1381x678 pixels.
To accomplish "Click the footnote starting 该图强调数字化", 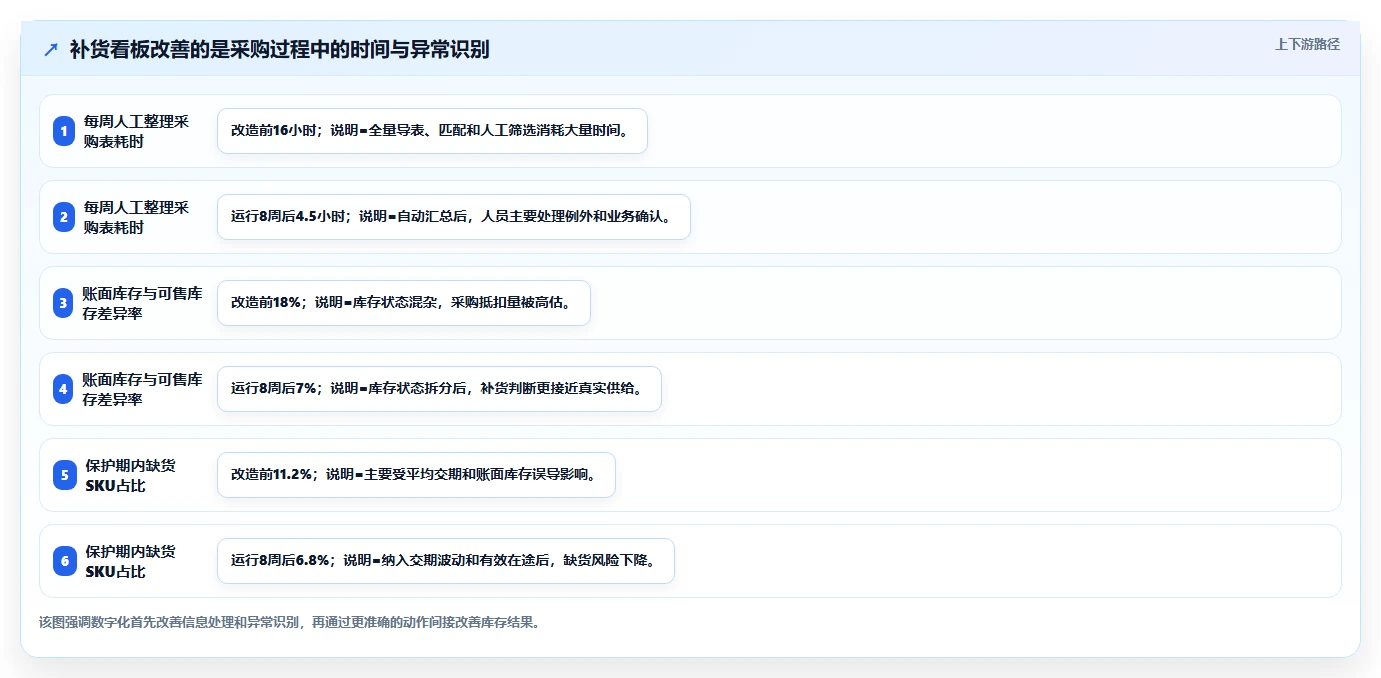I will click(x=290, y=622).
